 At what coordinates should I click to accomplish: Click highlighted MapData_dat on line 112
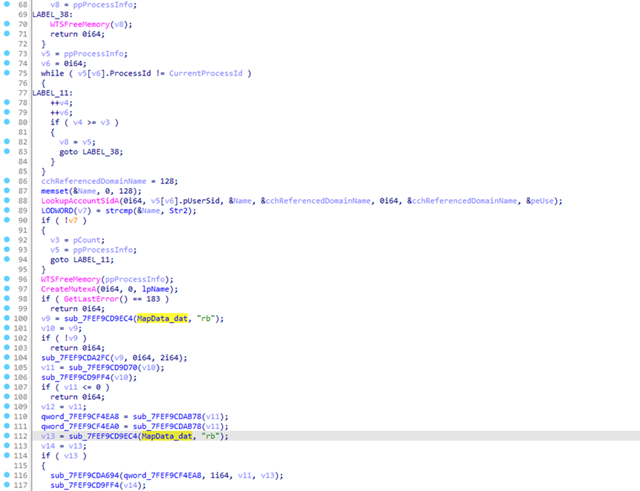(x=167, y=436)
